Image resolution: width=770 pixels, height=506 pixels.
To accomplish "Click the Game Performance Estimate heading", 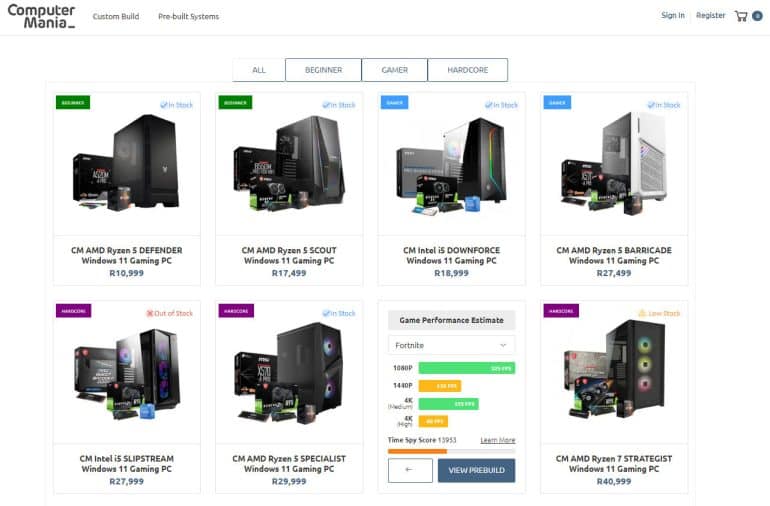I will tap(451, 320).
